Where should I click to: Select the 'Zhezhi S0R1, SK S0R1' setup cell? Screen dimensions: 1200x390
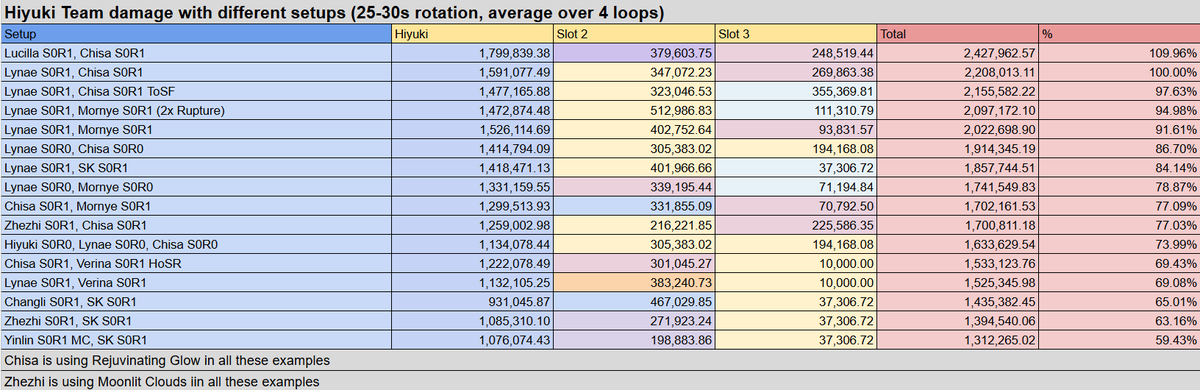click(196, 321)
